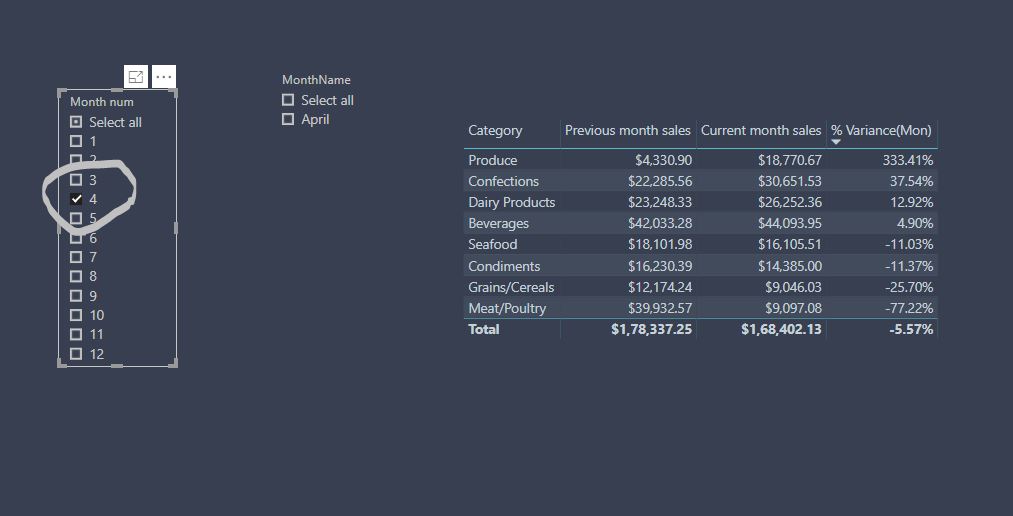The image size is (1013, 516).
Task: Sort by Current month sales header
Action: tap(761, 130)
